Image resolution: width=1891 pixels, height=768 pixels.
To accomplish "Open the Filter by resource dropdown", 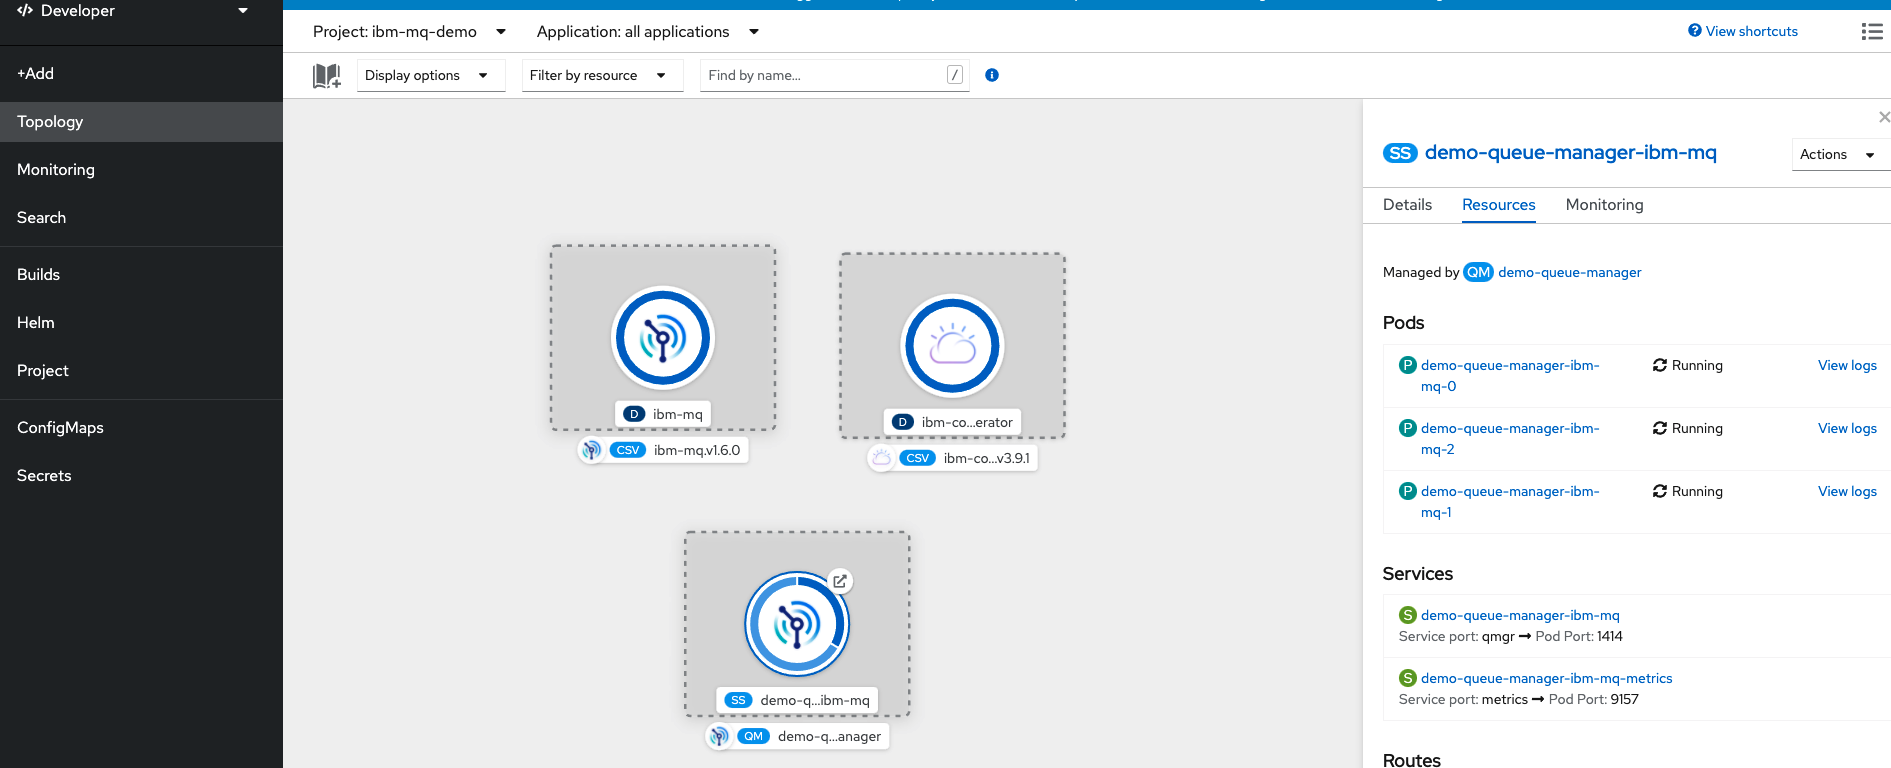I will pos(601,76).
